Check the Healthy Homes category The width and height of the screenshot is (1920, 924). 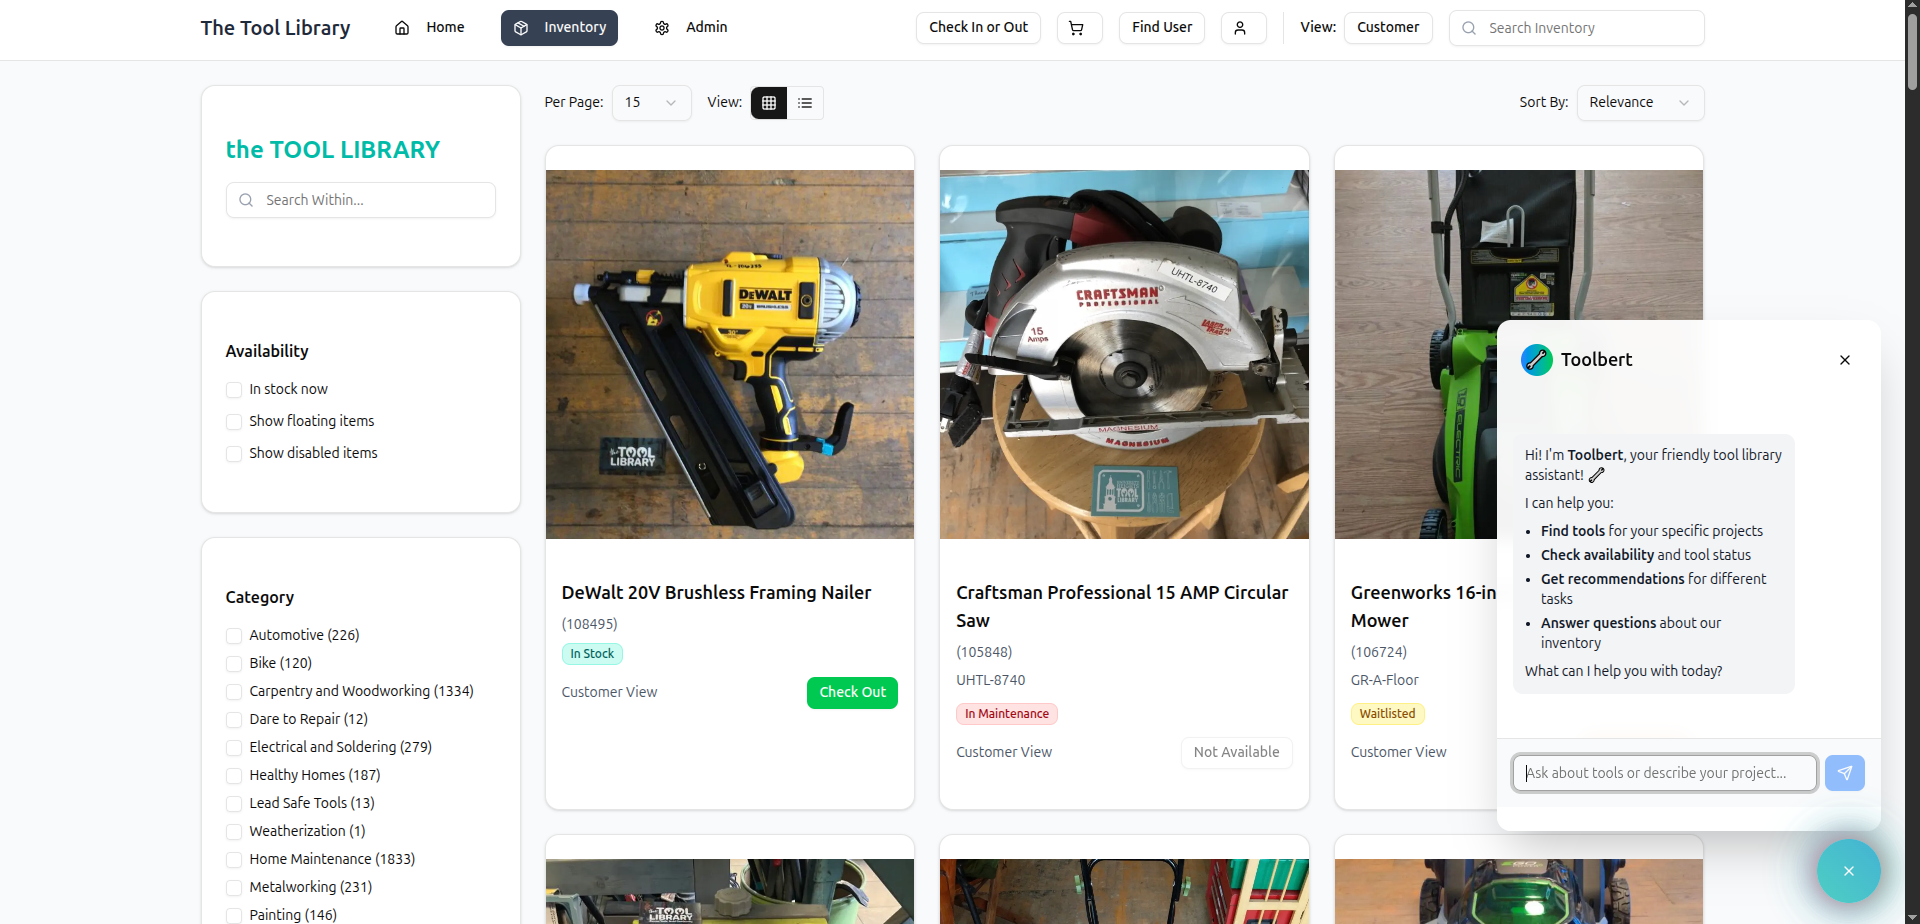click(234, 776)
